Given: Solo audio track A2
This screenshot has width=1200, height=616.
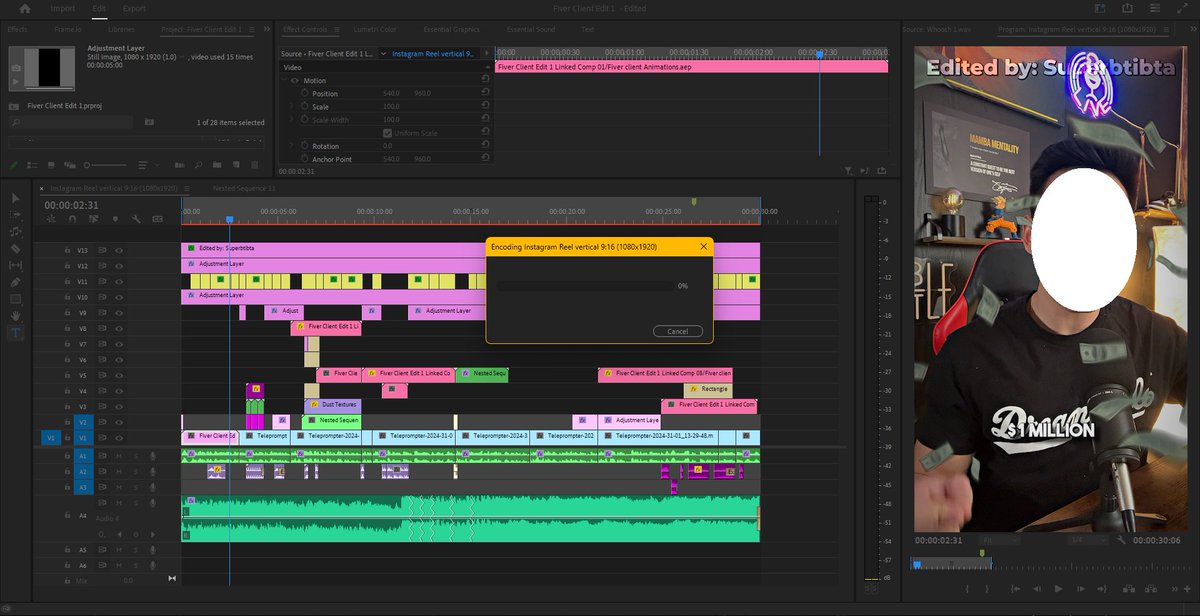Looking at the screenshot, I should [134, 471].
